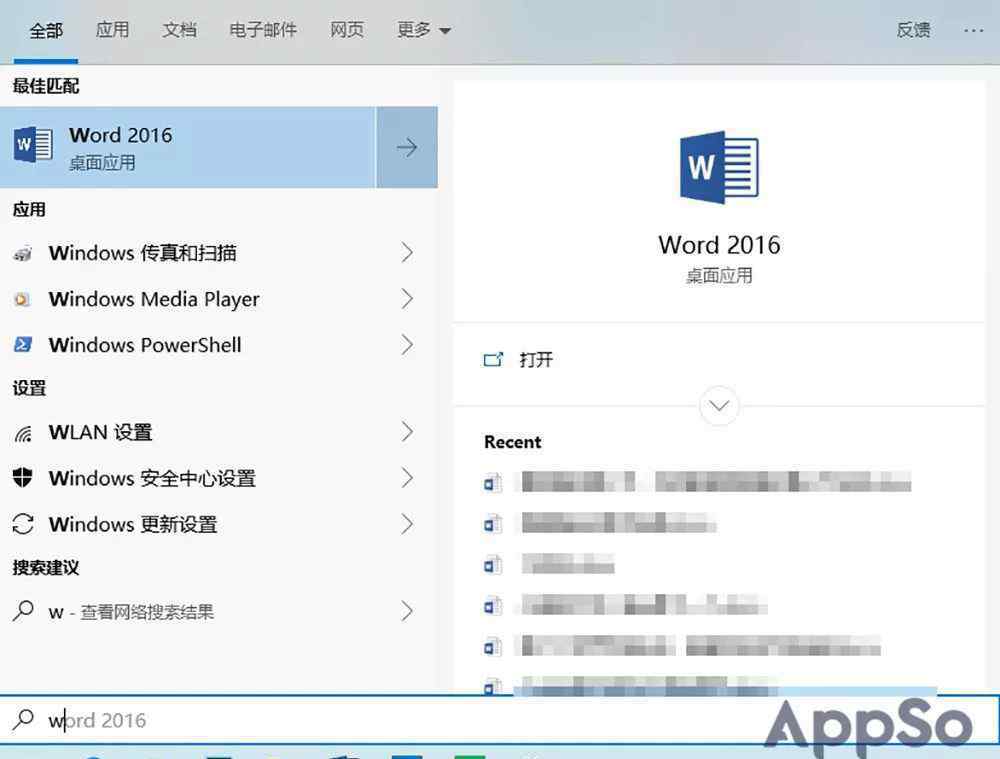Switch to the 电子邮件 tab

click(263, 30)
